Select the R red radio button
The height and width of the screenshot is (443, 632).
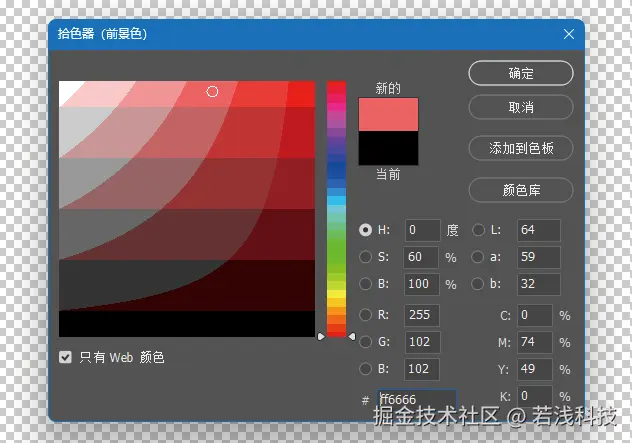point(365,315)
